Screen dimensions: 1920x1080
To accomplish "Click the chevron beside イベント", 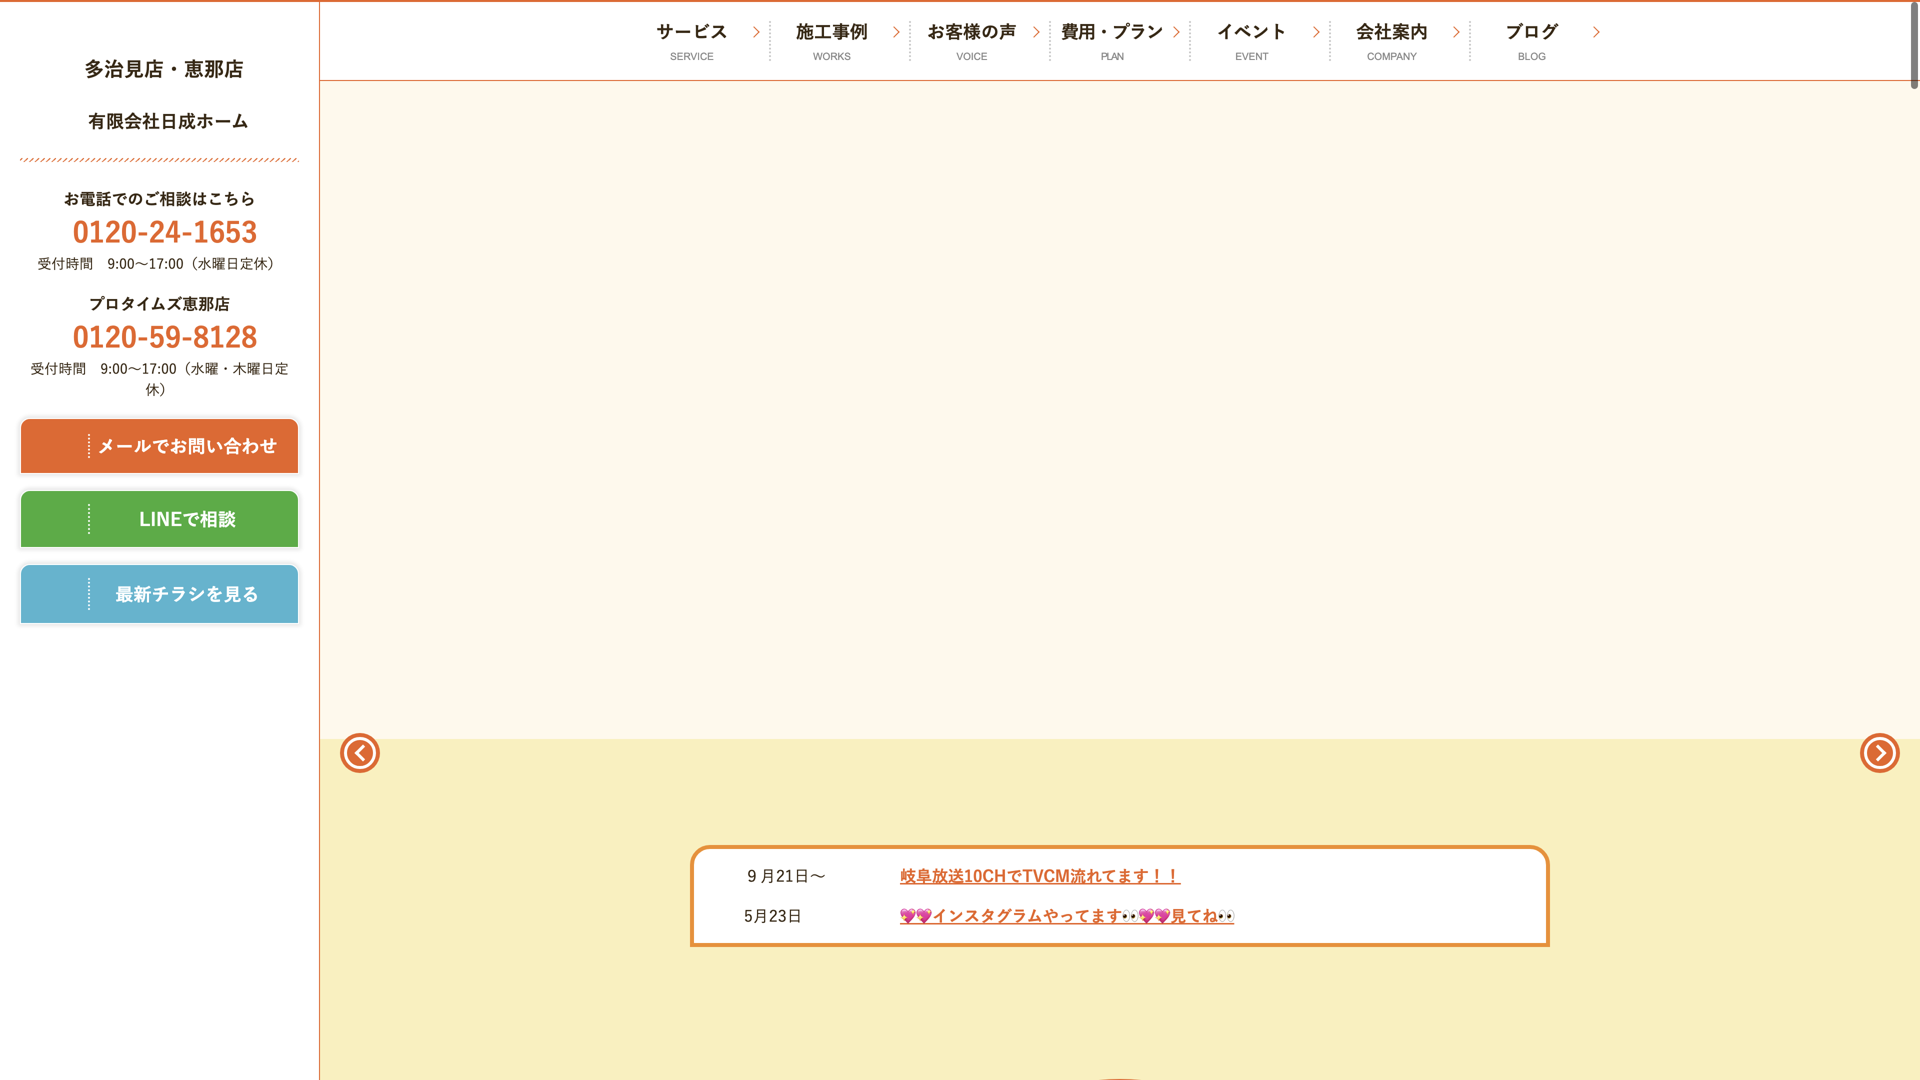I will pyautogui.click(x=1316, y=32).
